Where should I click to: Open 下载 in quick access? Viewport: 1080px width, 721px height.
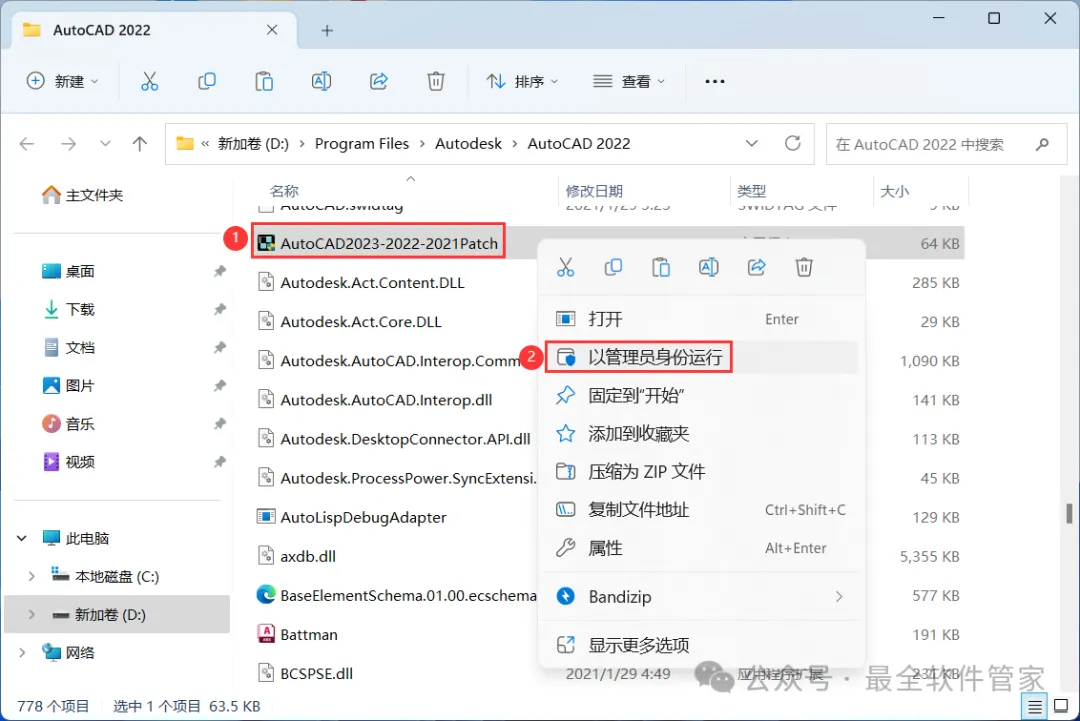click(68, 309)
